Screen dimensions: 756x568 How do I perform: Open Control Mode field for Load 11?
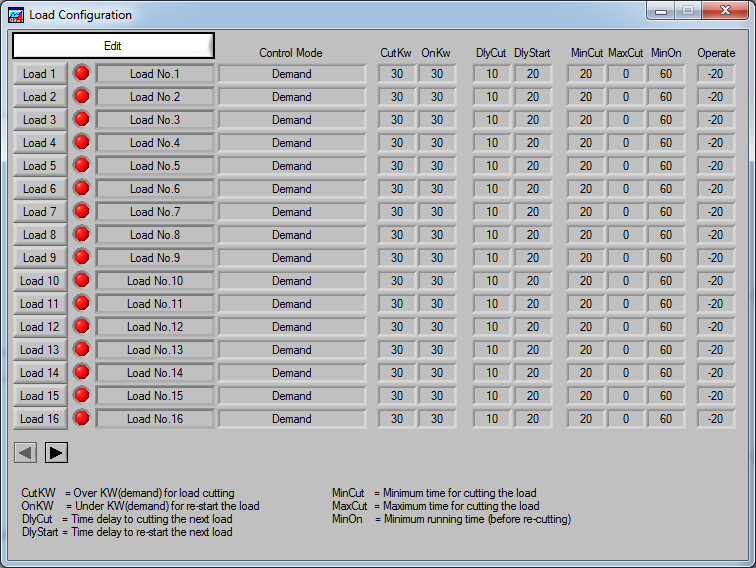coord(292,304)
